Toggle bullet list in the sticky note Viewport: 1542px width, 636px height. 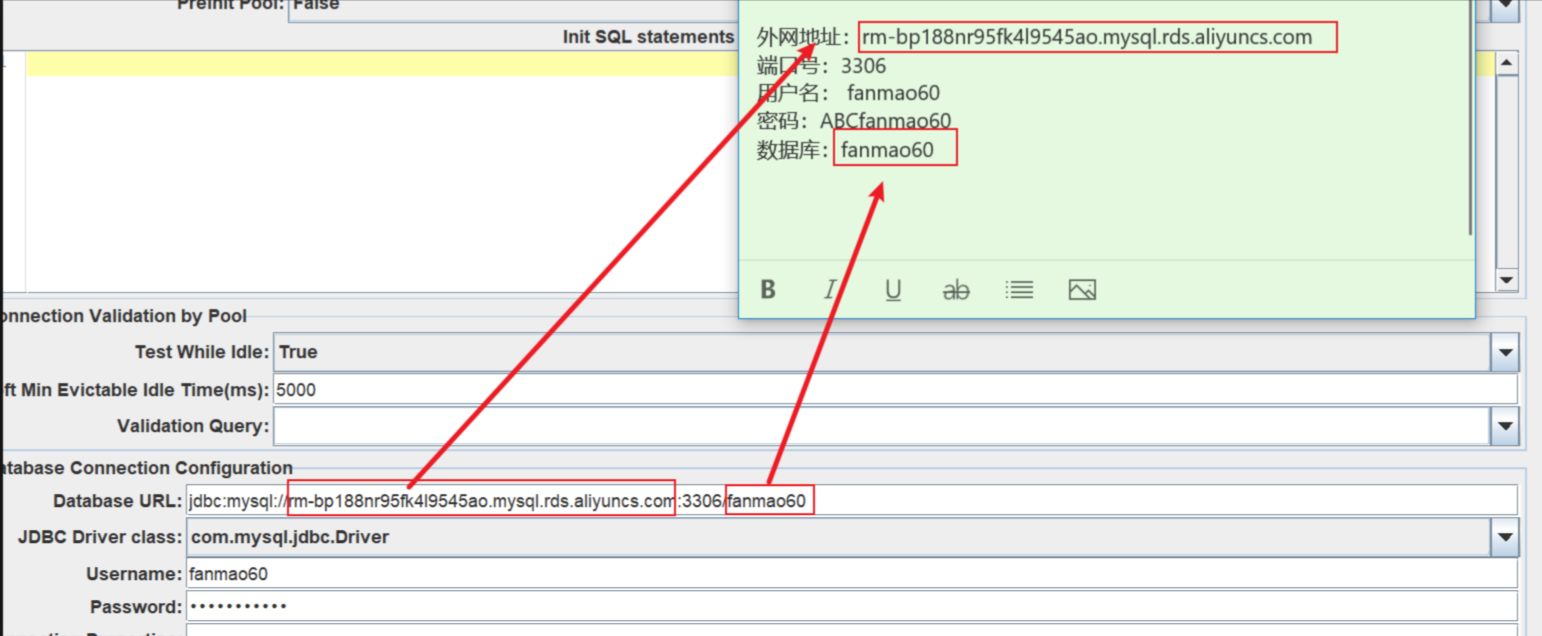(1019, 290)
